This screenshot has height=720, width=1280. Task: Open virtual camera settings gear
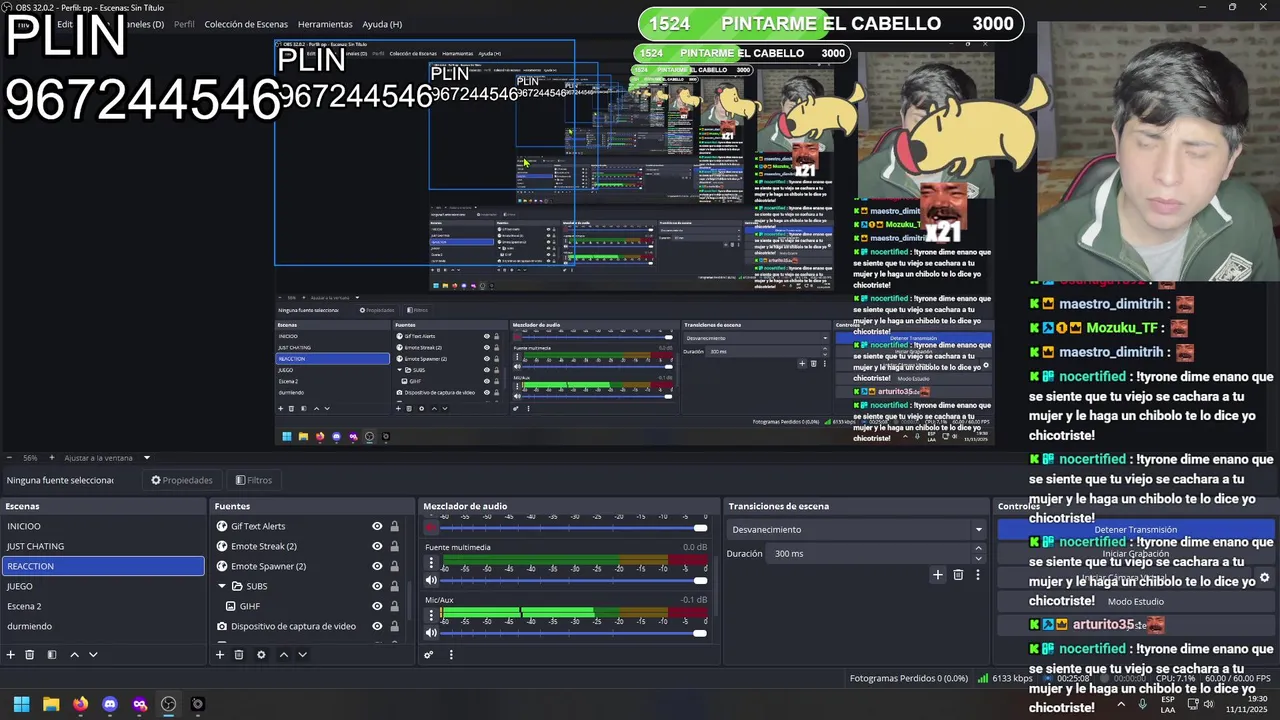[x=1265, y=578]
